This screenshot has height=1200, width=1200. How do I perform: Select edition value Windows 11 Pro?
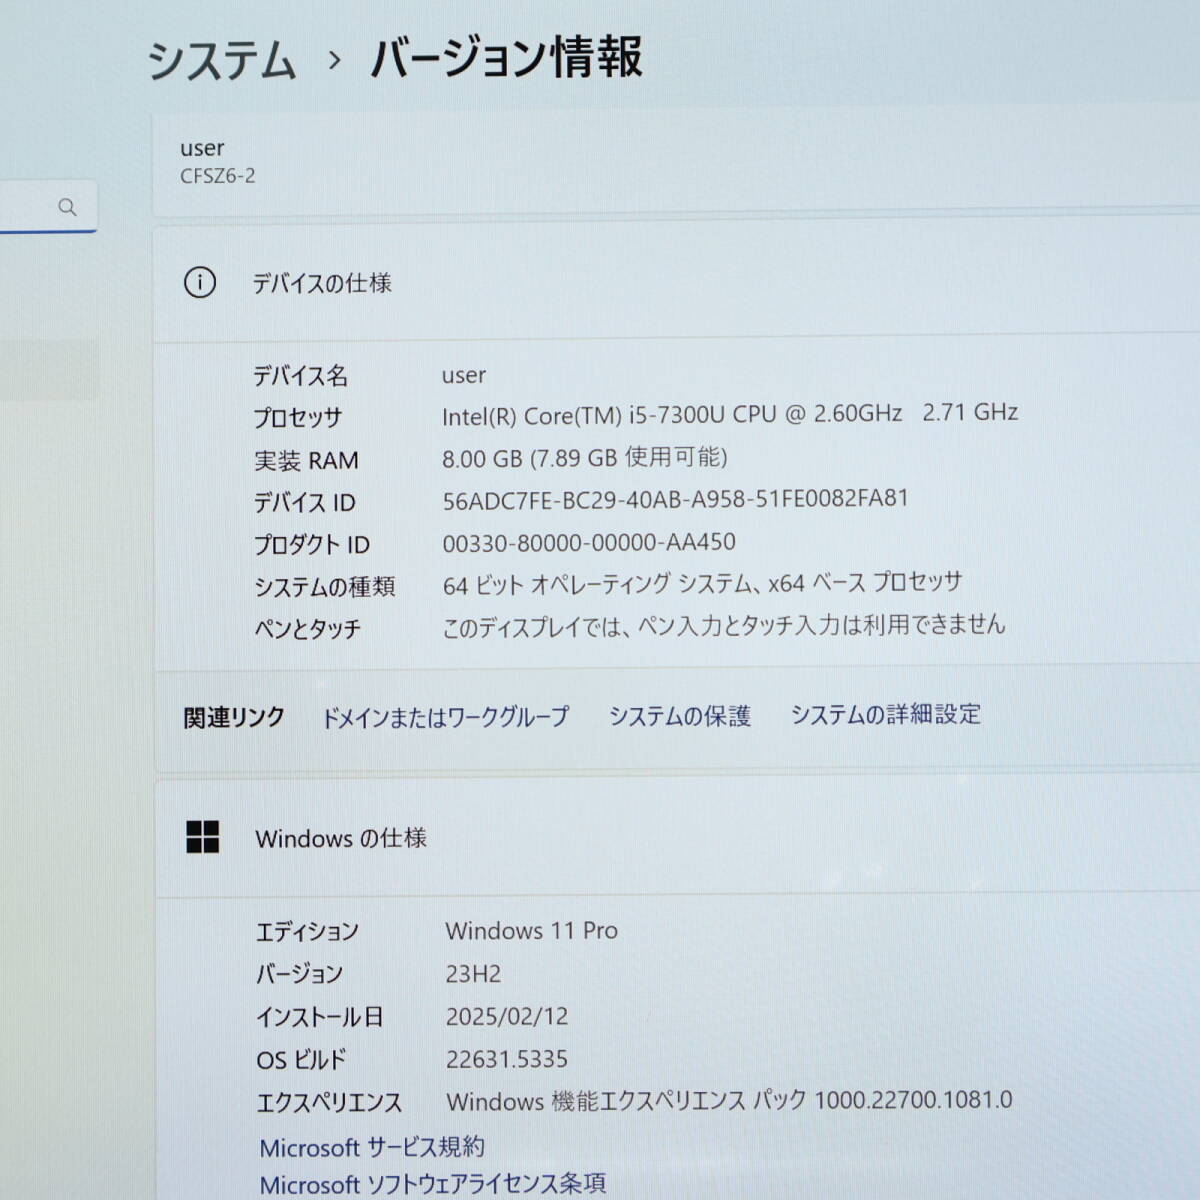pyautogui.click(x=532, y=930)
